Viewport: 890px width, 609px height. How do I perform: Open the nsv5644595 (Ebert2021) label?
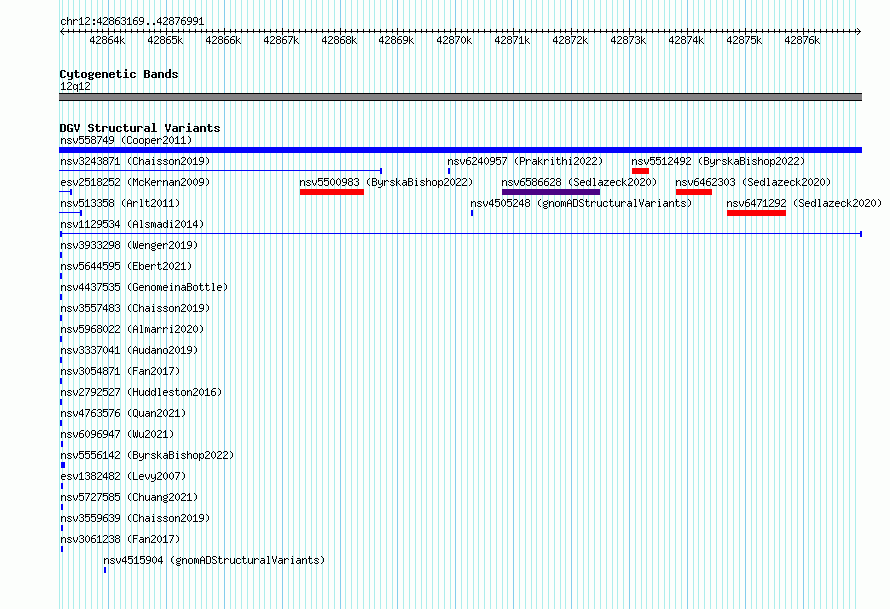coord(126,266)
